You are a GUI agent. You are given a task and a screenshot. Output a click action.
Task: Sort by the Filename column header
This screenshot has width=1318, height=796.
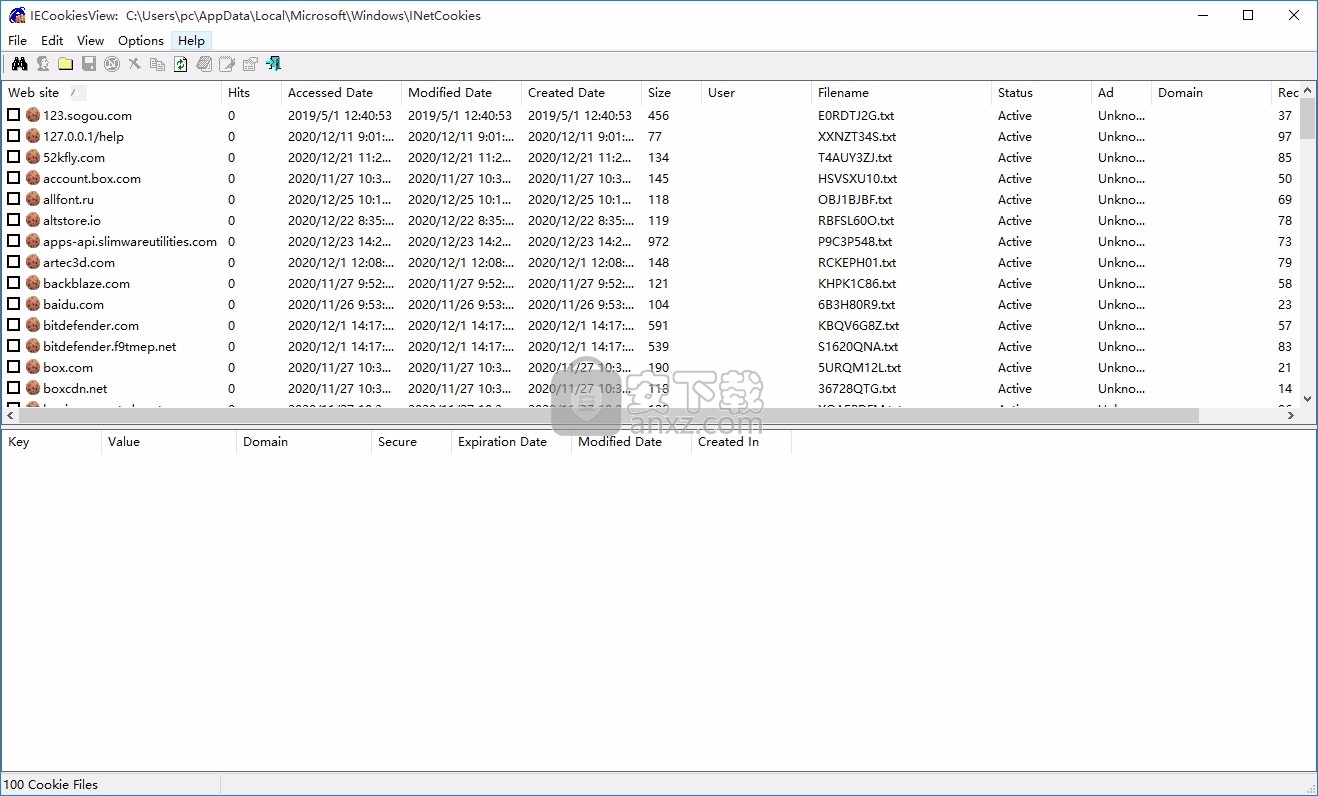tap(901, 92)
